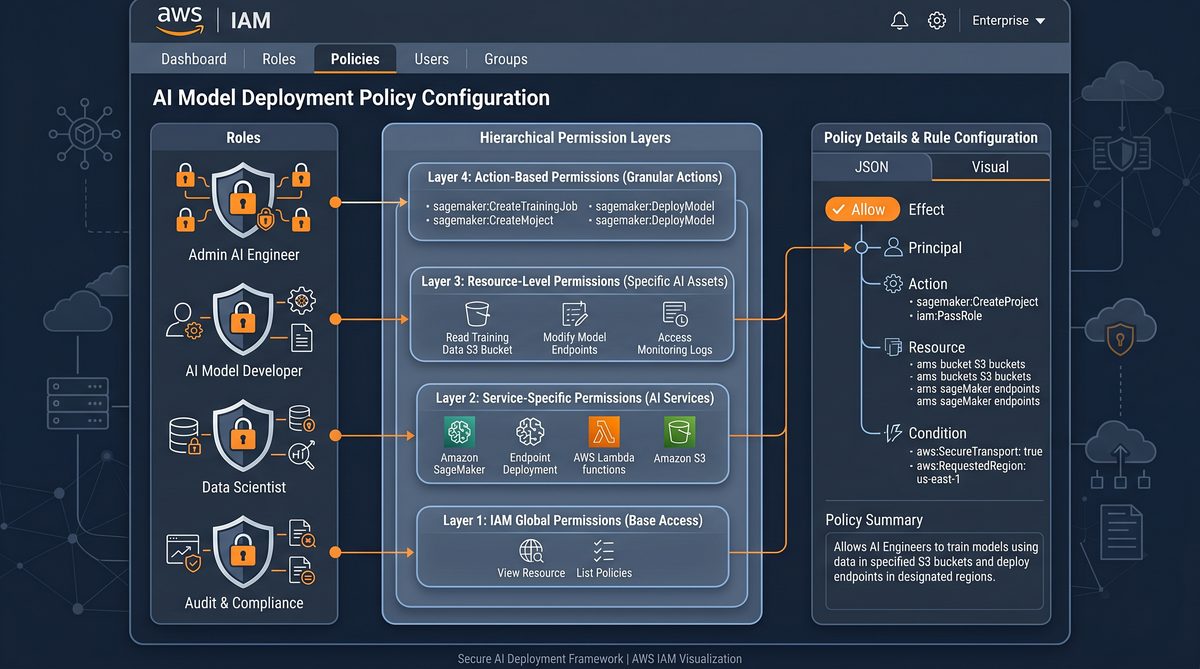This screenshot has width=1200, height=669.
Task: Expand the Resource tree node label
Action: (937, 347)
